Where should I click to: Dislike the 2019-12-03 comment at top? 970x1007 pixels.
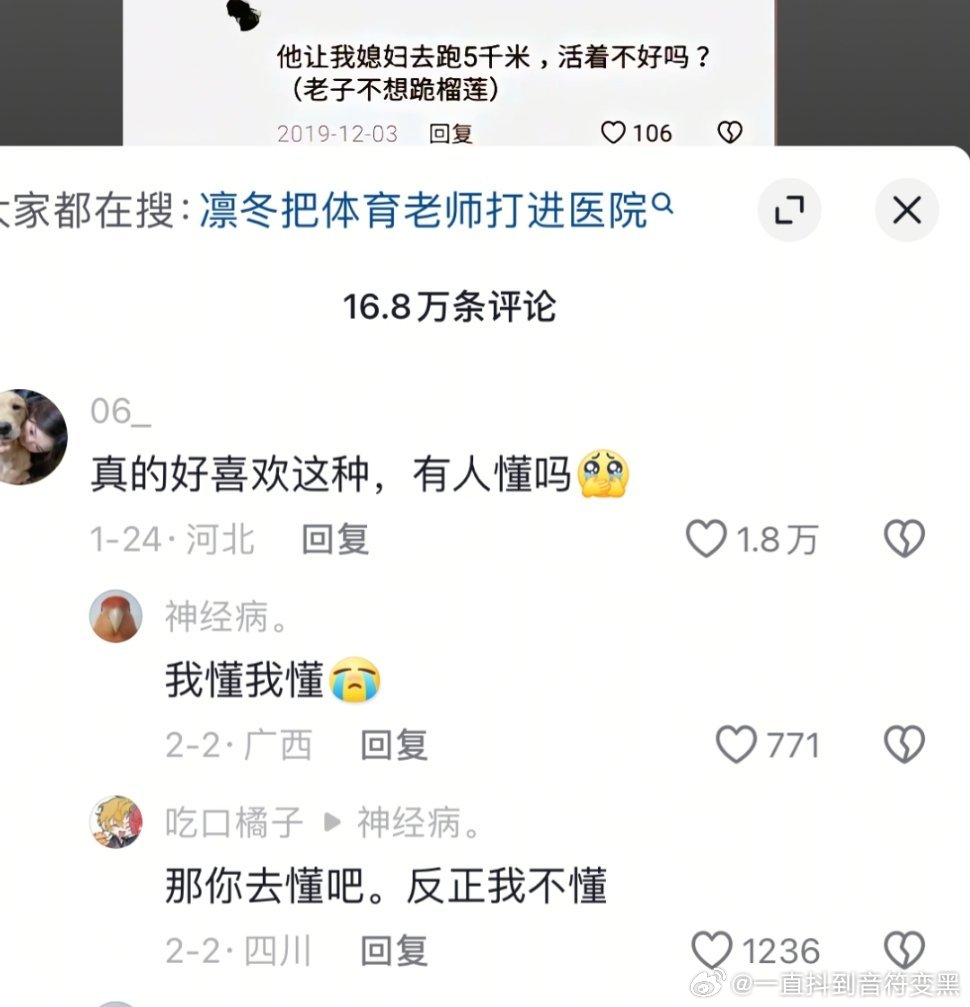tap(730, 132)
